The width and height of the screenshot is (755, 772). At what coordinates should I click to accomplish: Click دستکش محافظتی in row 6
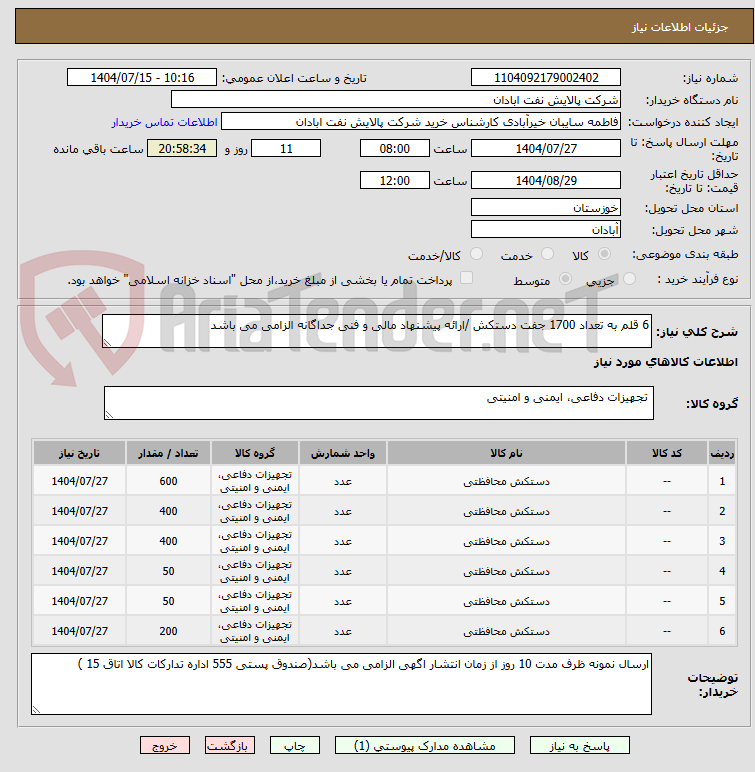(x=506, y=631)
